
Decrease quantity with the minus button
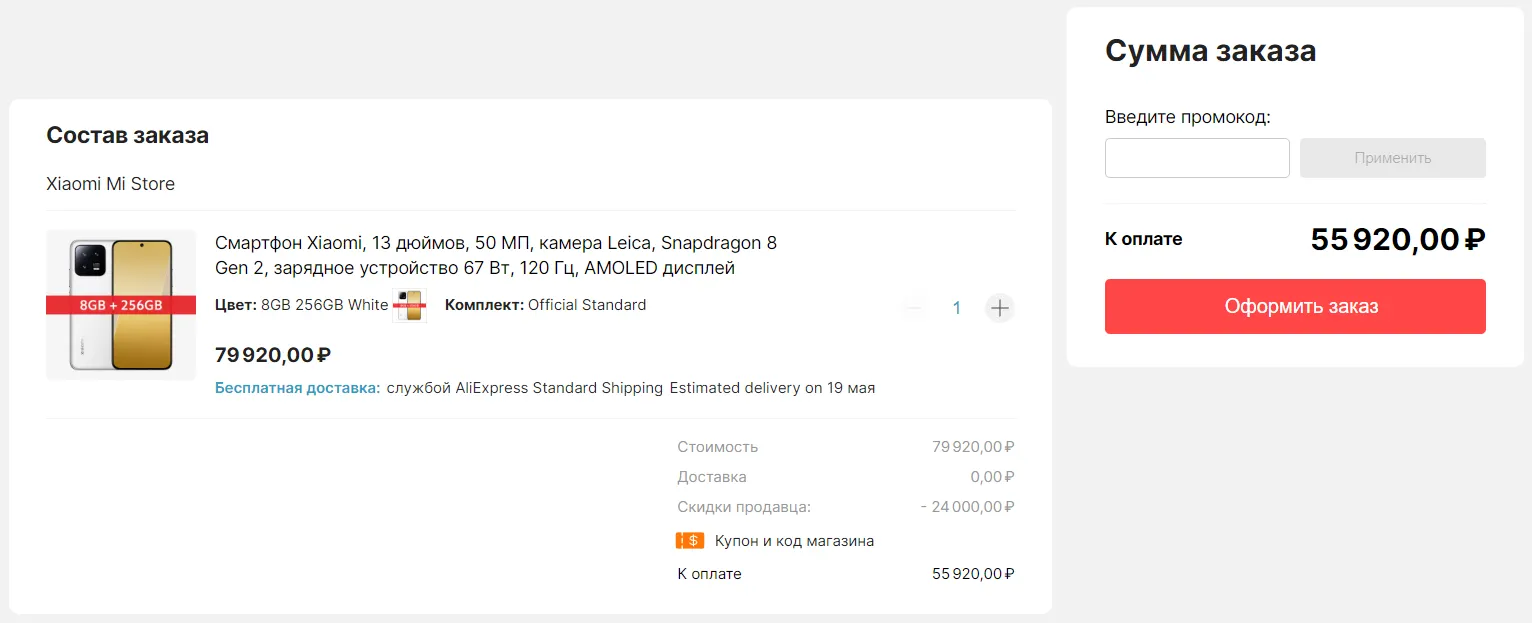pyautogui.click(x=914, y=308)
